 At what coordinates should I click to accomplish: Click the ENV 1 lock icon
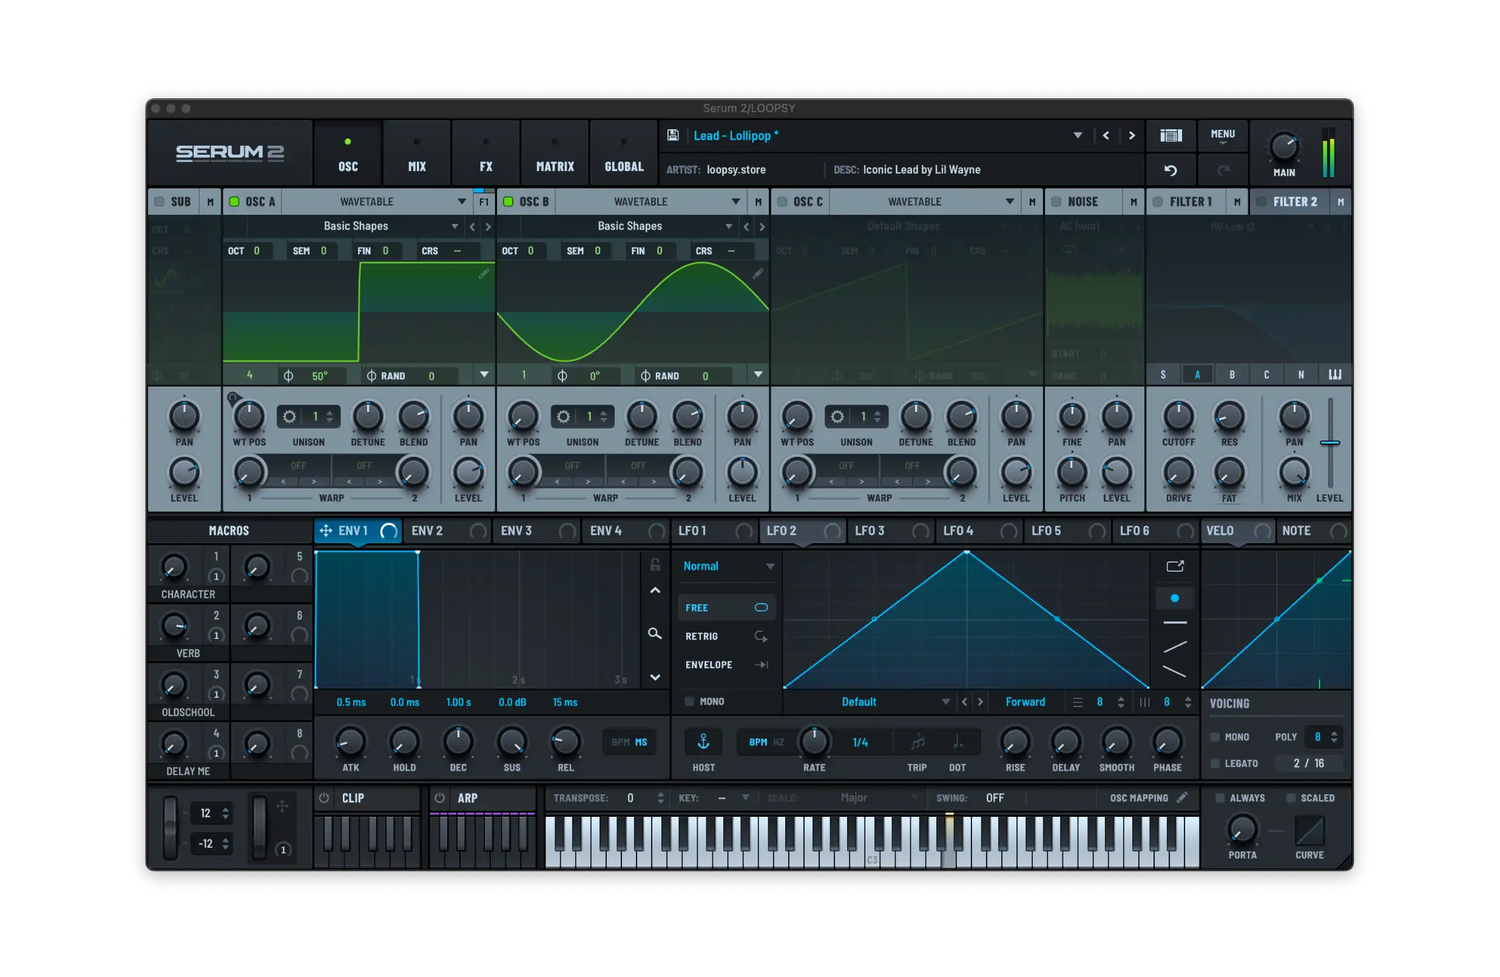pos(655,565)
